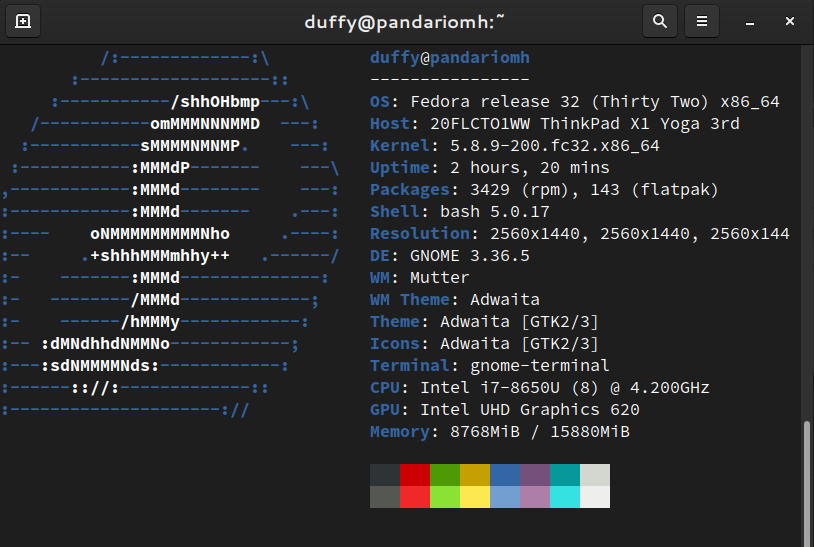Open the terminal search tool
The width and height of the screenshot is (814, 547).
tap(659, 21)
